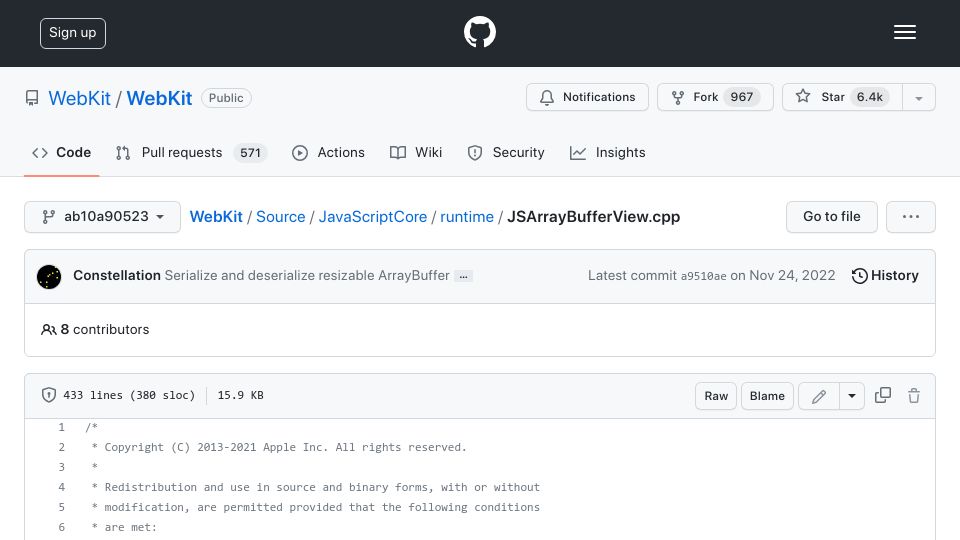The image size is (960, 540).
Task: Click the 571 pull requests counter
Action: coord(250,153)
